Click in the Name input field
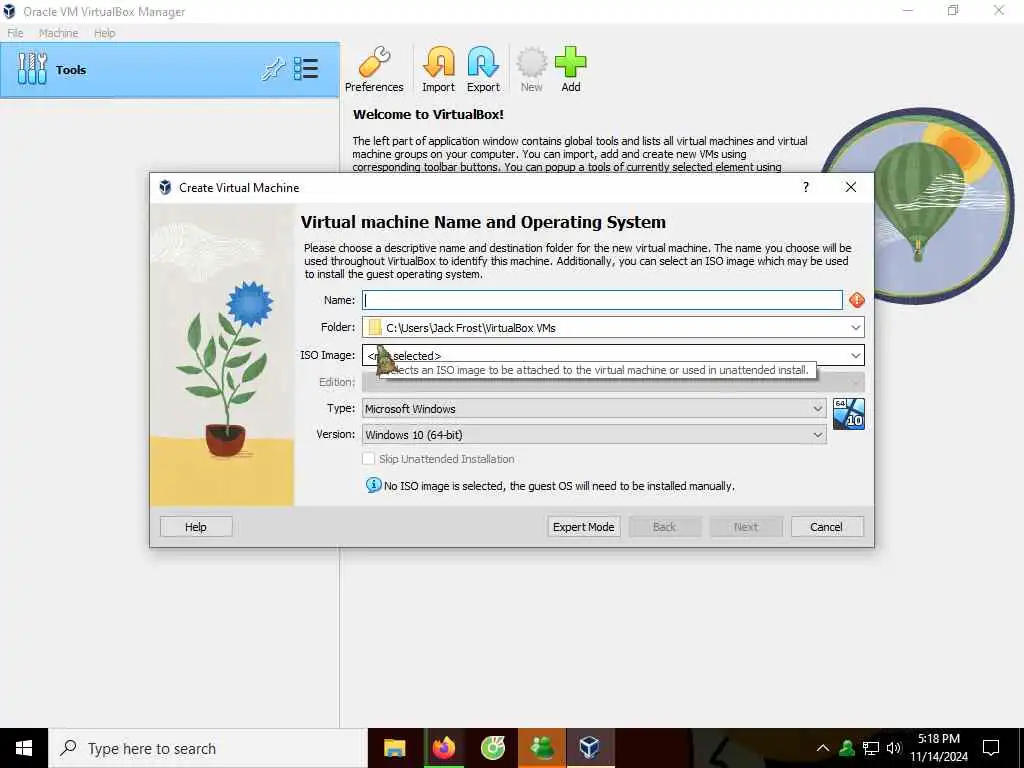Image resolution: width=1024 pixels, height=768 pixels. [603, 300]
